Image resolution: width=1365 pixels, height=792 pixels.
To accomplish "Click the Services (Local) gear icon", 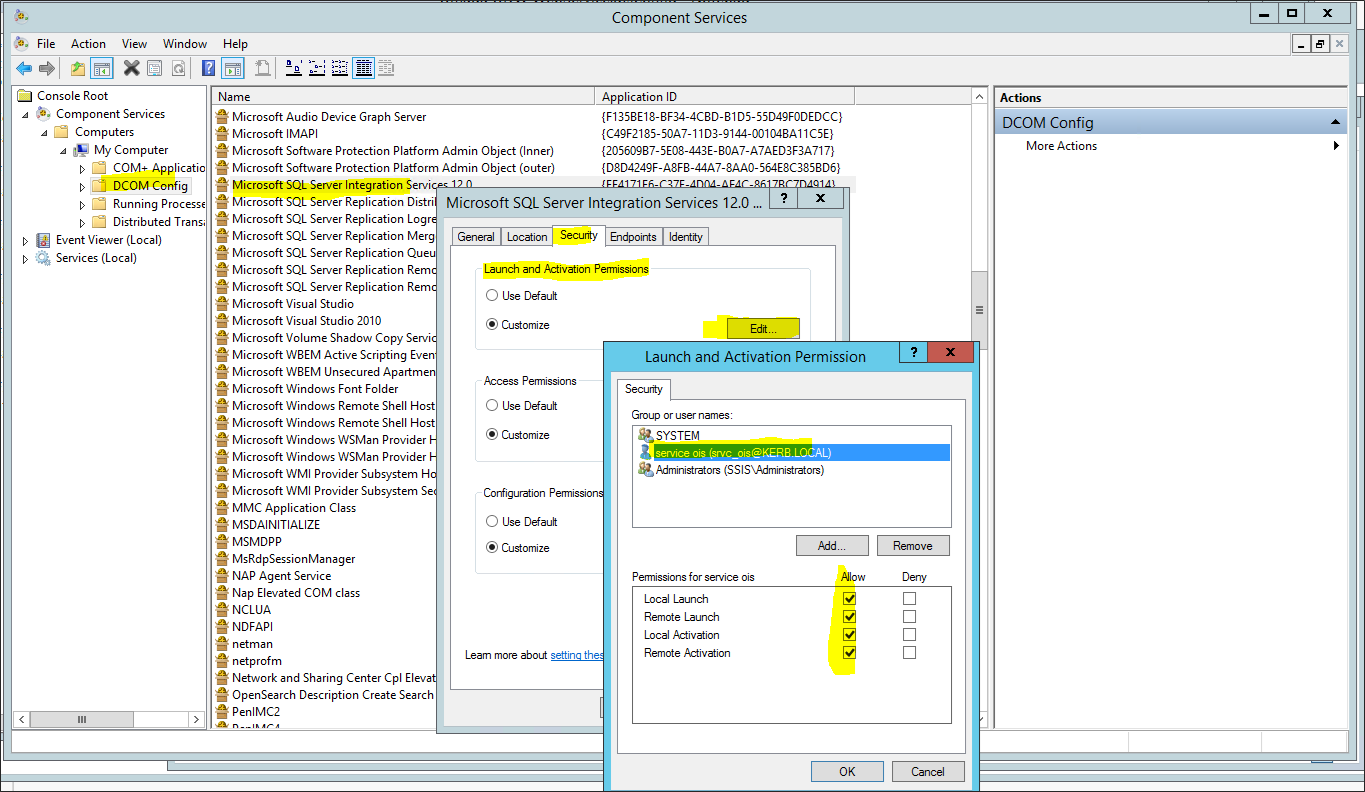I will (44, 258).
